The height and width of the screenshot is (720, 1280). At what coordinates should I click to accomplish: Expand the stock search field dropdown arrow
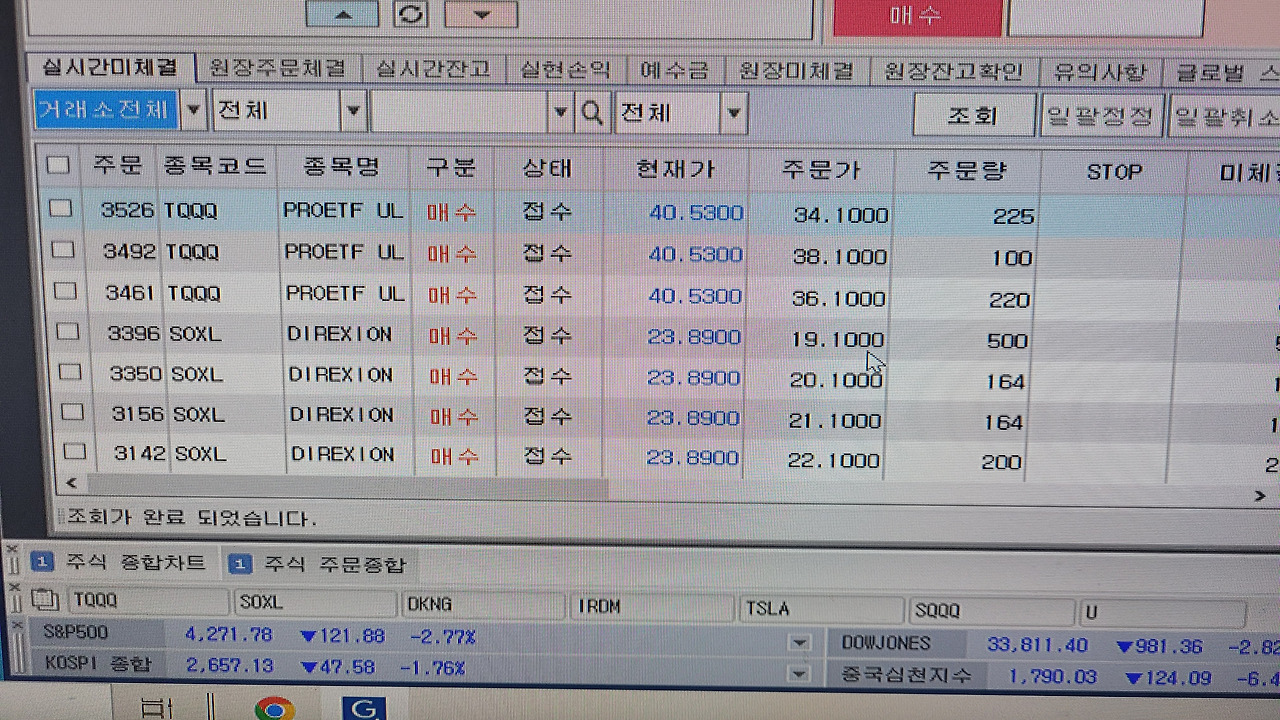[561, 112]
